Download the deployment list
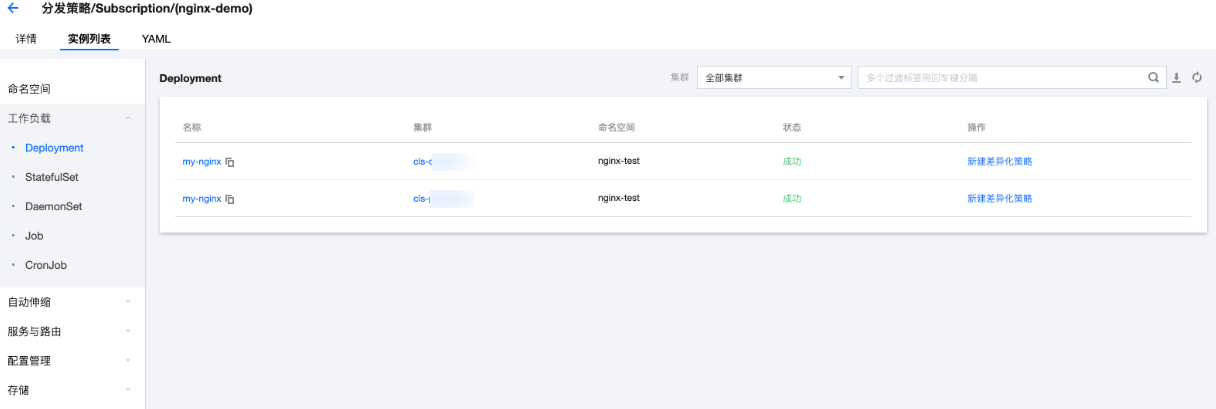Image resolution: width=1216 pixels, height=409 pixels. (1177, 77)
